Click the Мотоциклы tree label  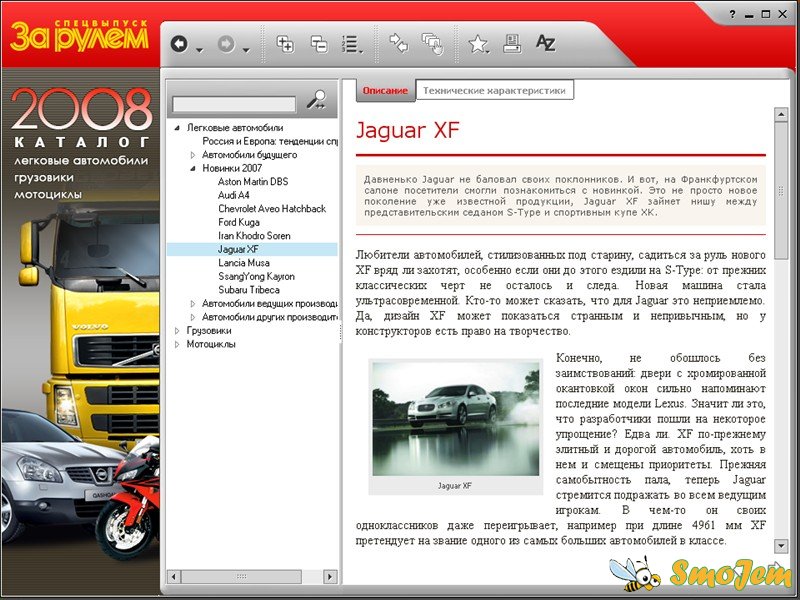point(211,344)
